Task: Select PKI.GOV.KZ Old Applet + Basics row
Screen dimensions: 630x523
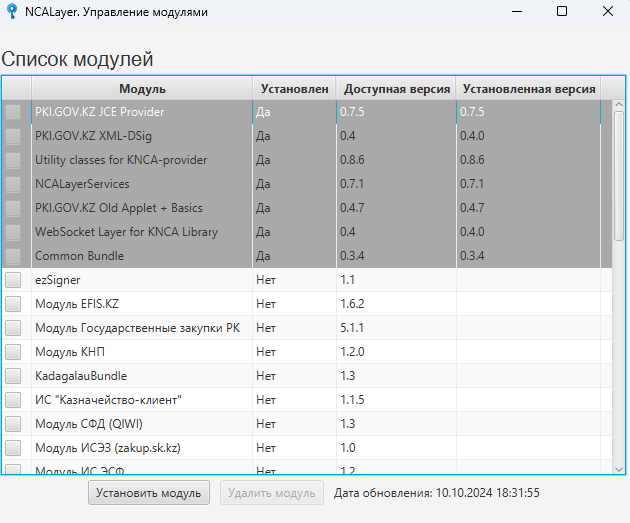Action: (119, 208)
